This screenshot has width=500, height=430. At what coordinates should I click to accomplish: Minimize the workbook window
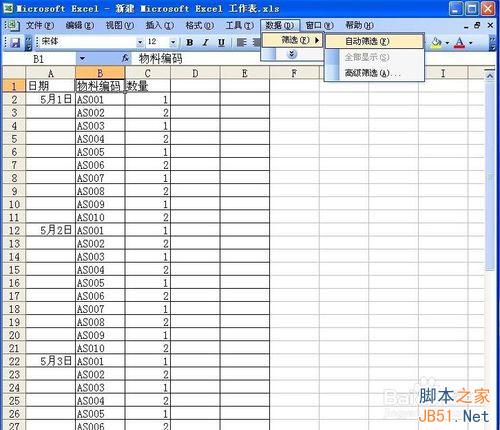466,26
